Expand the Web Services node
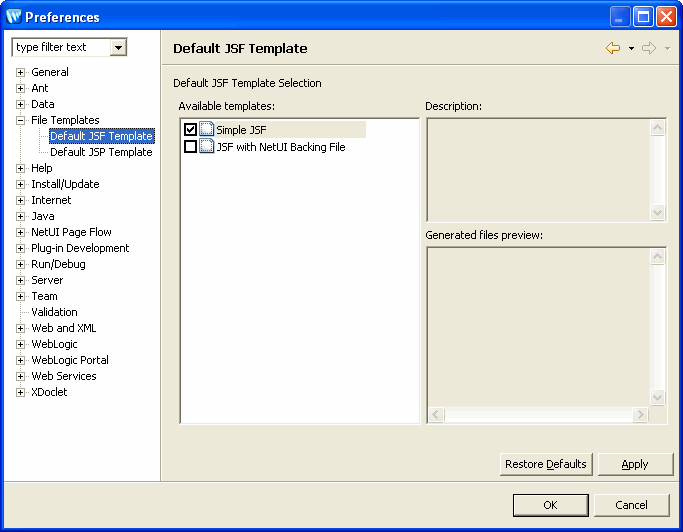The width and height of the screenshot is (683, 532). point(20,376)
